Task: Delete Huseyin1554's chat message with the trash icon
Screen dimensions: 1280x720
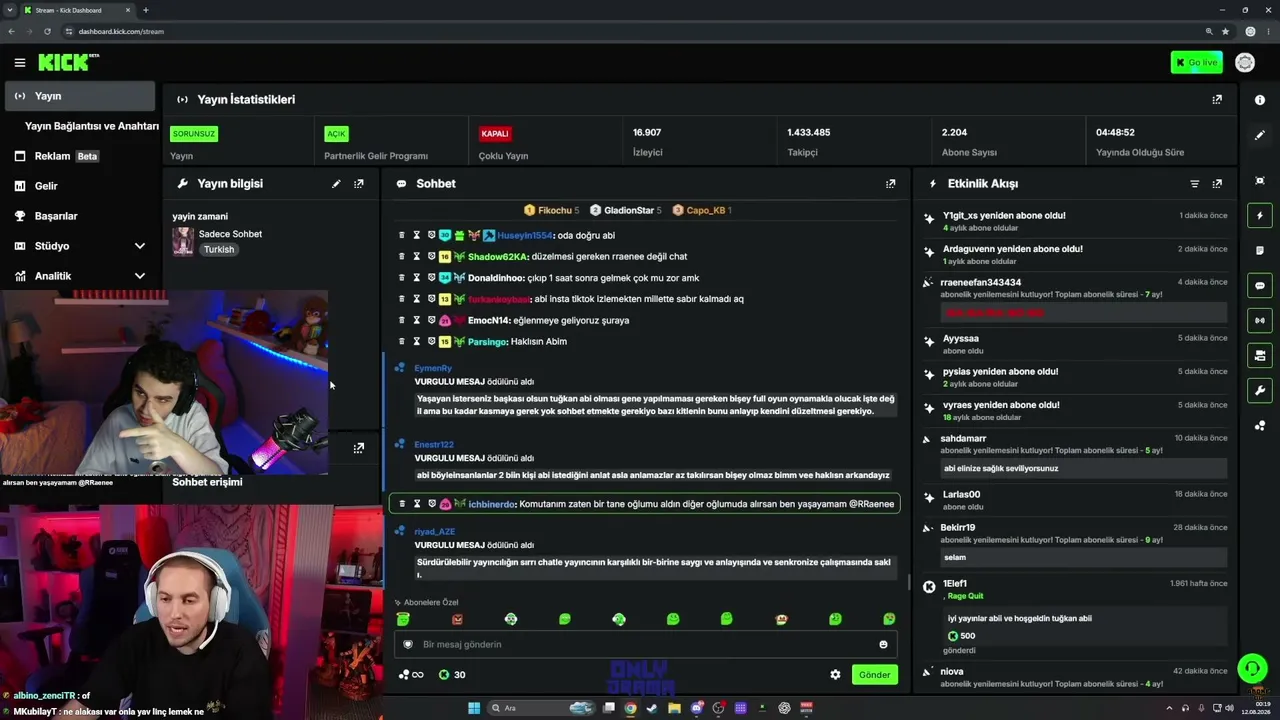Action: [x=402, y=236]
